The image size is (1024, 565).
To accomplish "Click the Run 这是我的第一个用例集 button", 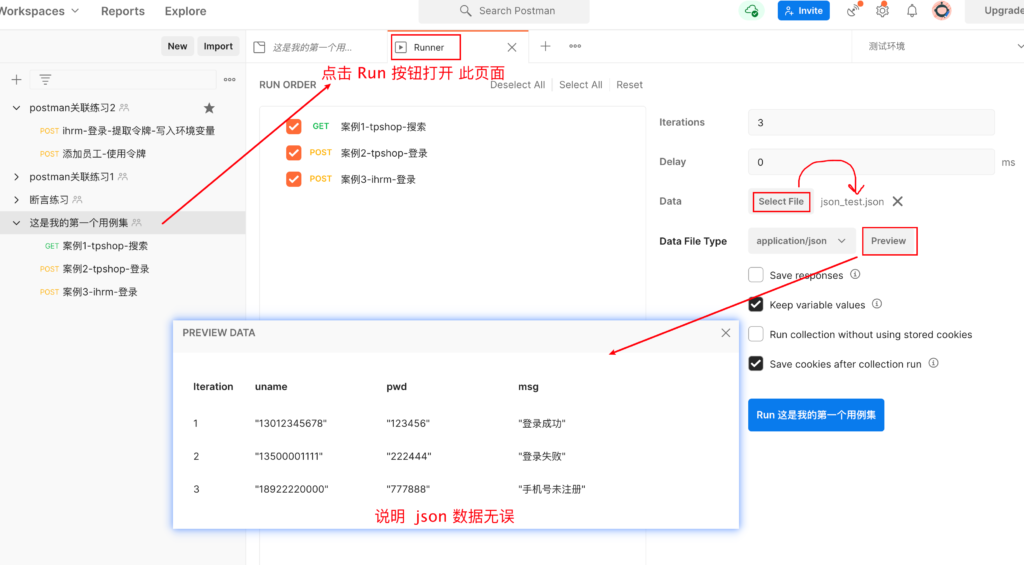I will coord(815,415).
